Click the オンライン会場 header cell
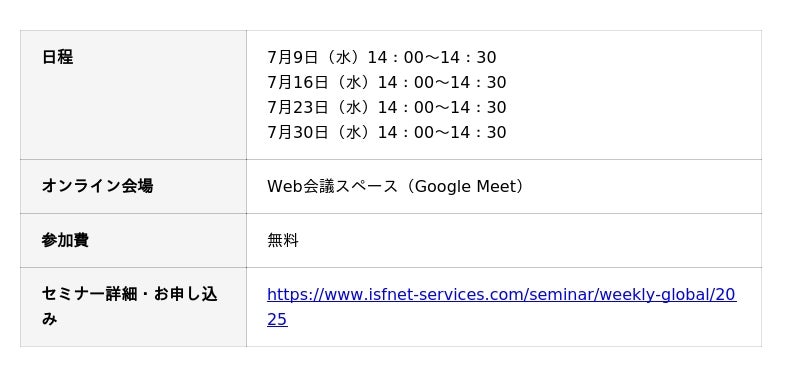Image resolution: width=800 pixels, height=377 pixels. click(x=133, y=186)
